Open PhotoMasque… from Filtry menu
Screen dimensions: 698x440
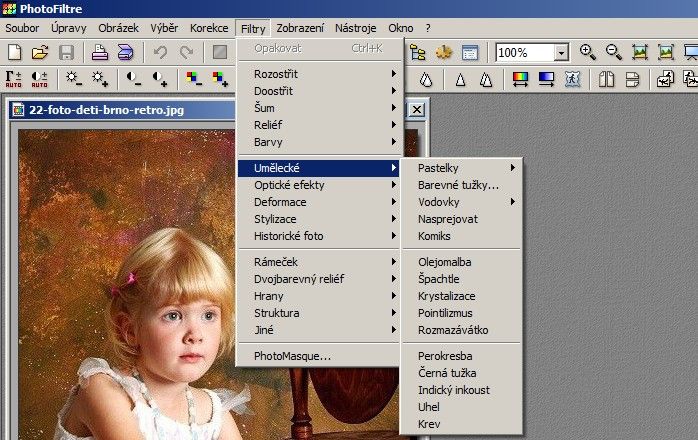pyautogui.click(x=319, y=356)
